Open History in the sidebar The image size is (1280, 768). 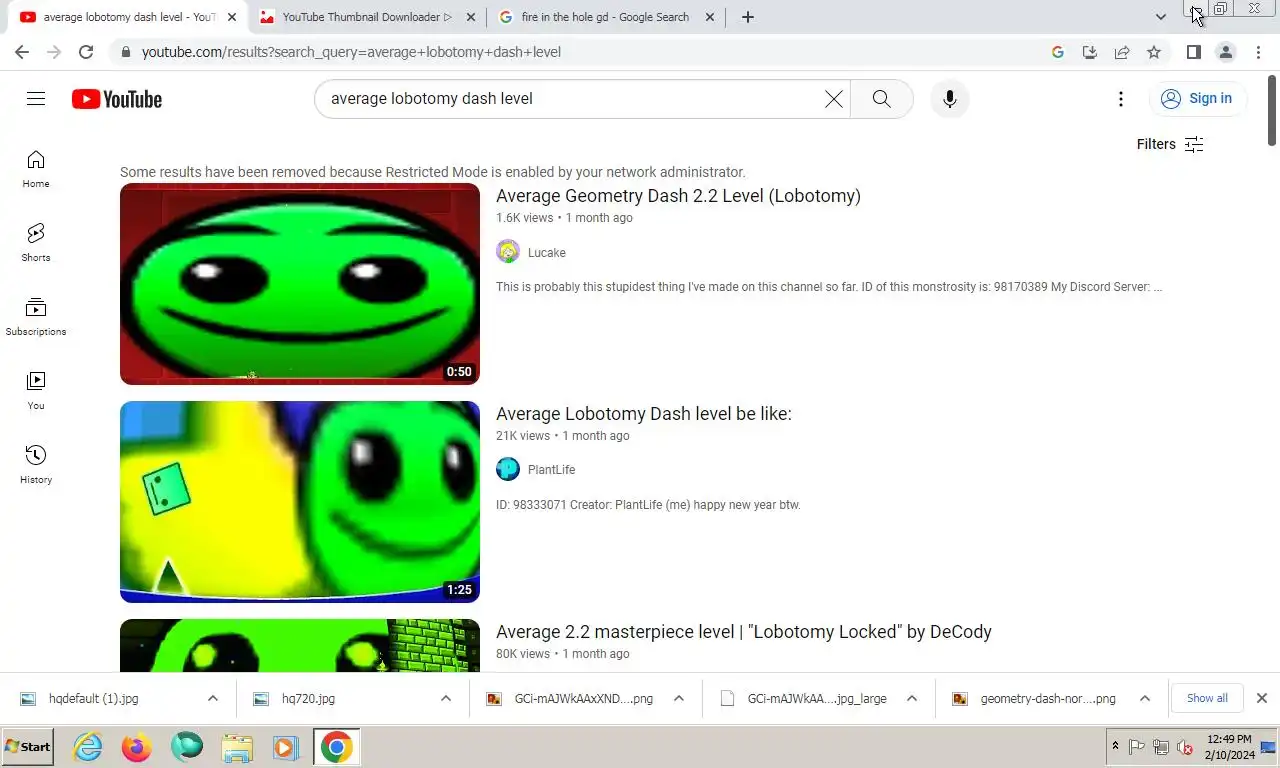click(x=36, y=465)
